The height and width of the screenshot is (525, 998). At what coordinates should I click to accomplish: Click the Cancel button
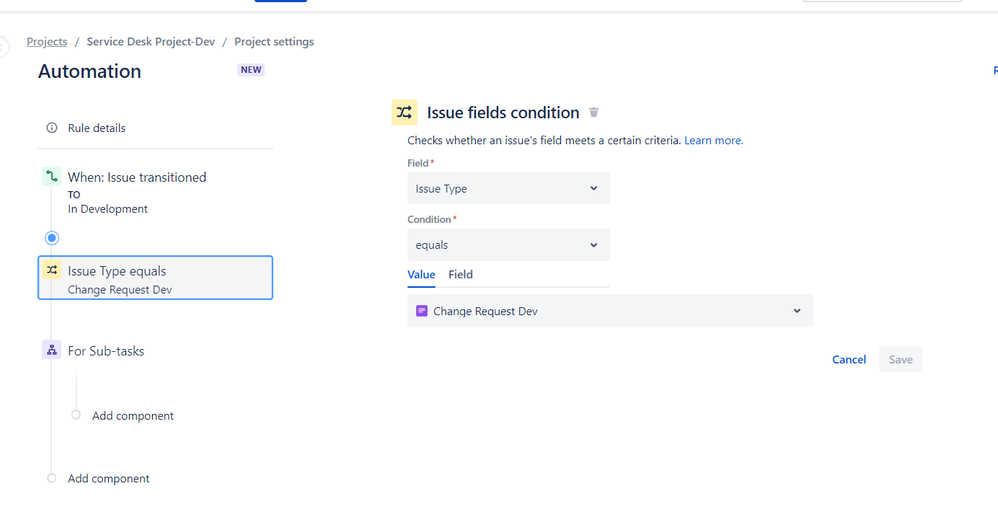coord(849,360)
